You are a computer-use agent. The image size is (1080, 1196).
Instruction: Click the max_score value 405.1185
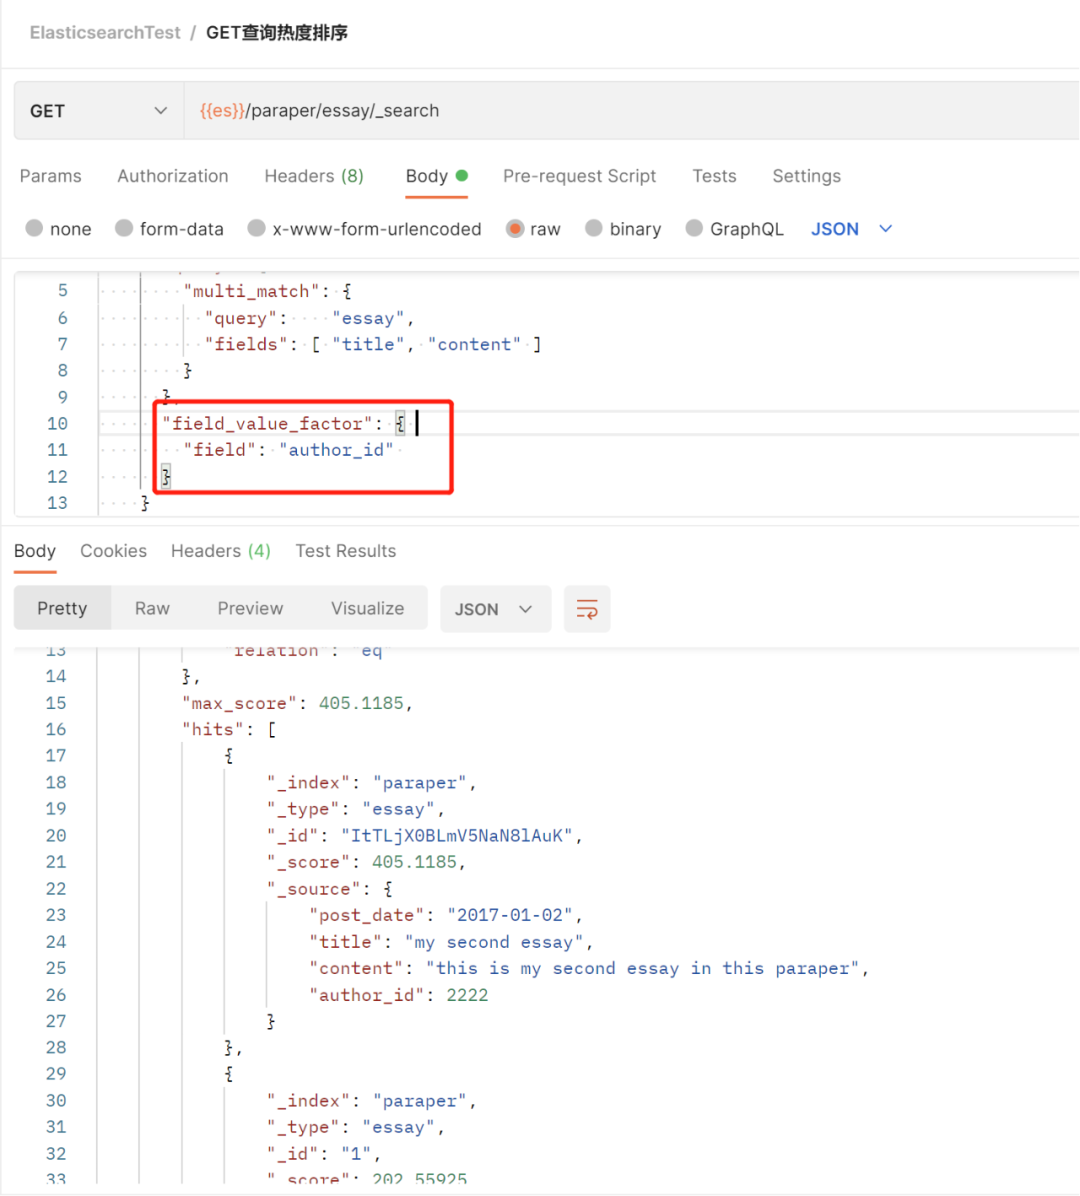[x=361, y=703]
